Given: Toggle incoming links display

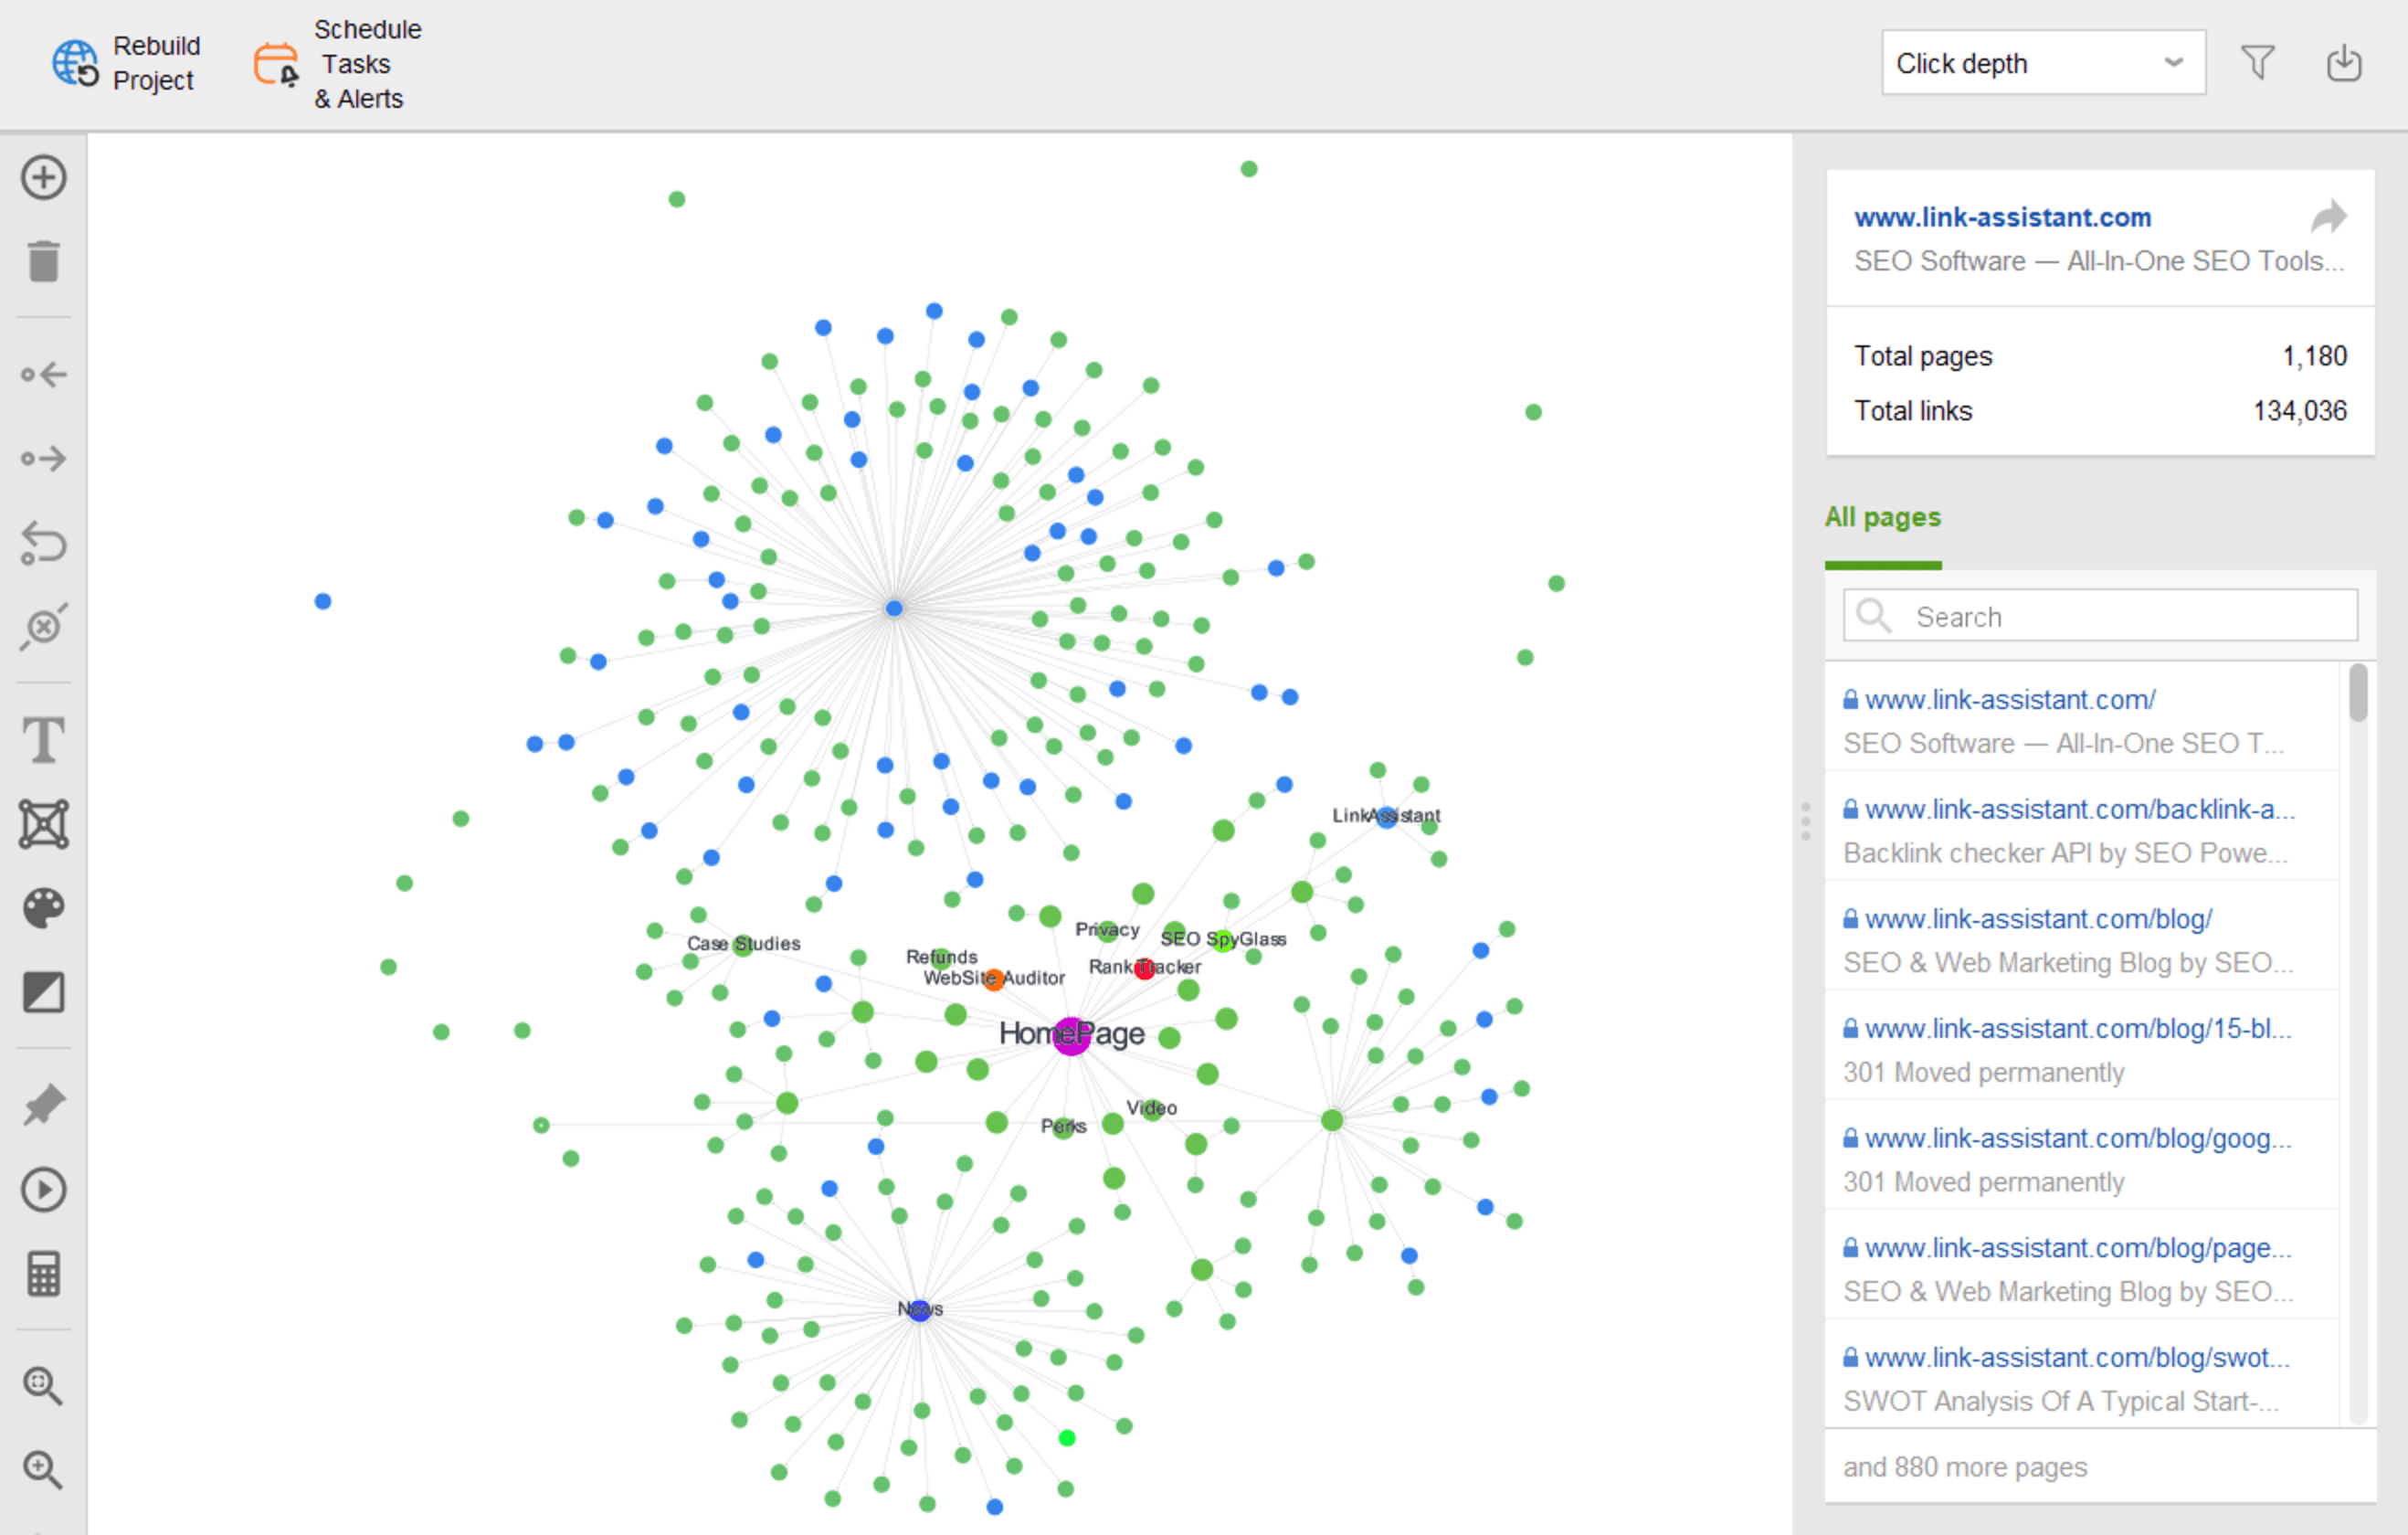Looking at the screenshot, I should (x=43, y=374).
